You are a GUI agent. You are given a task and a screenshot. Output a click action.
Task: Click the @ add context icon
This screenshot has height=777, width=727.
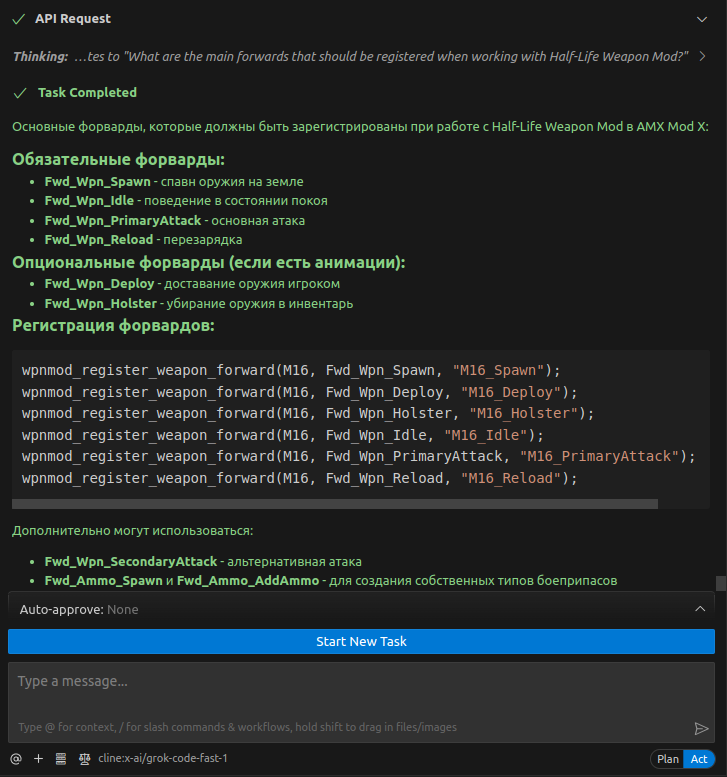(16, 758)
